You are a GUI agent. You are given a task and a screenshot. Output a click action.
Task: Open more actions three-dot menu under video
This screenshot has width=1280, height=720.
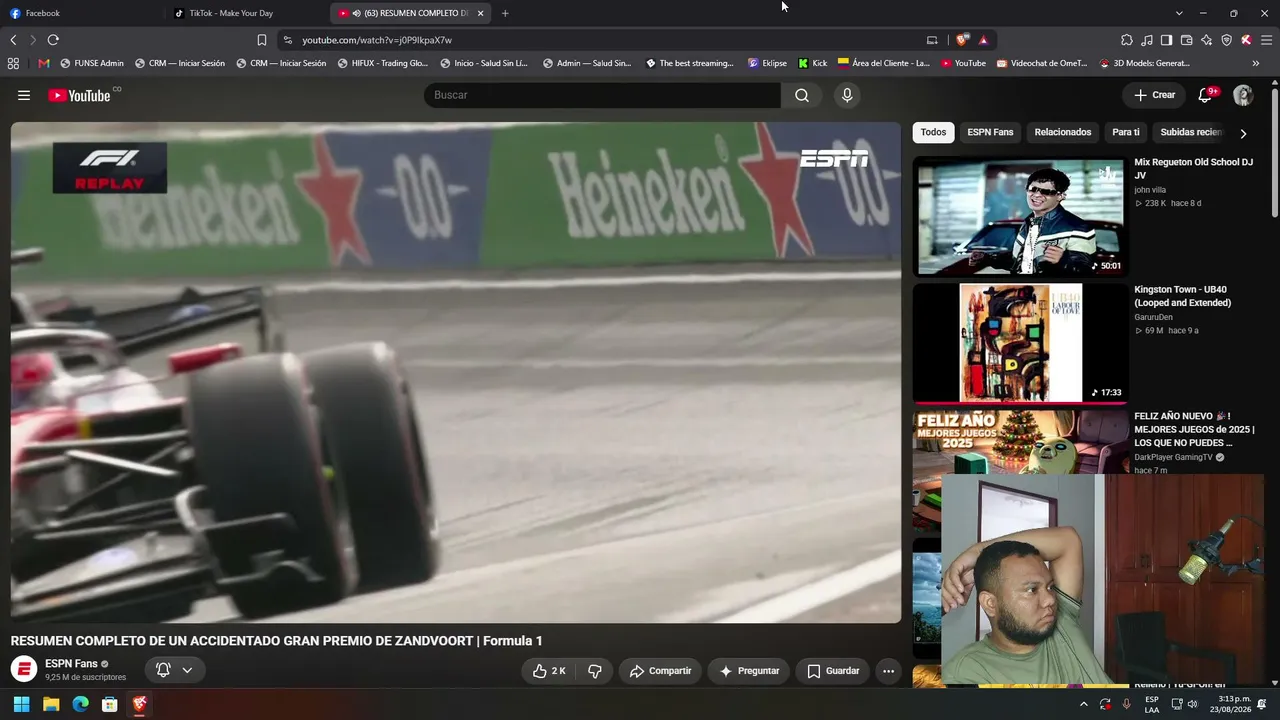point(888,671)
